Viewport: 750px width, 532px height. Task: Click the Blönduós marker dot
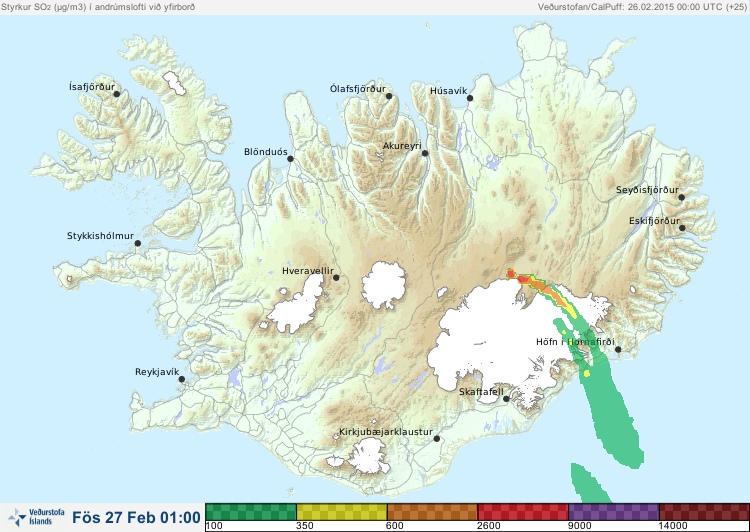(x=290, y=159)
